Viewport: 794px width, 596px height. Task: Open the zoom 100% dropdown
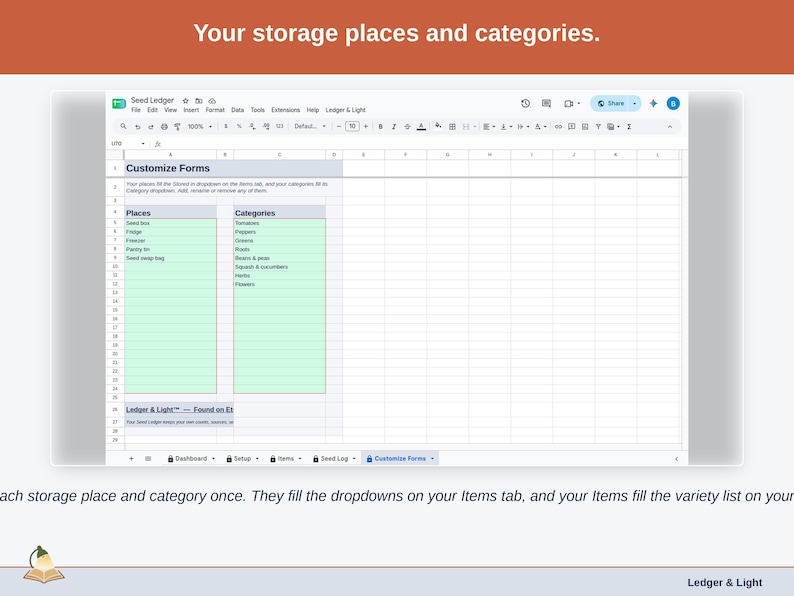click(x=200, y=127)
